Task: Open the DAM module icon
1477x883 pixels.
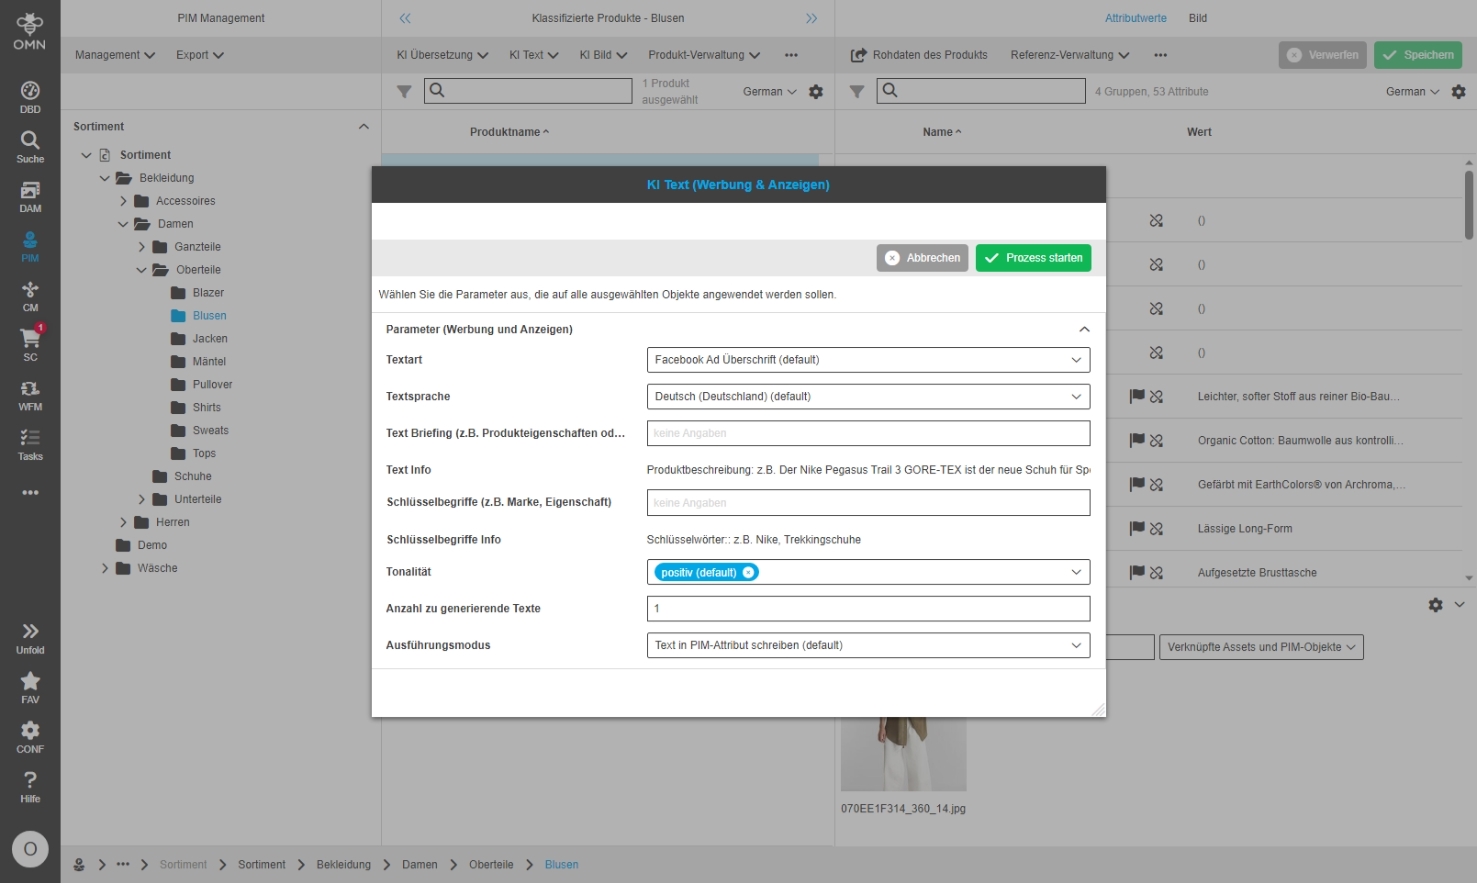Action: pos(30,196)
